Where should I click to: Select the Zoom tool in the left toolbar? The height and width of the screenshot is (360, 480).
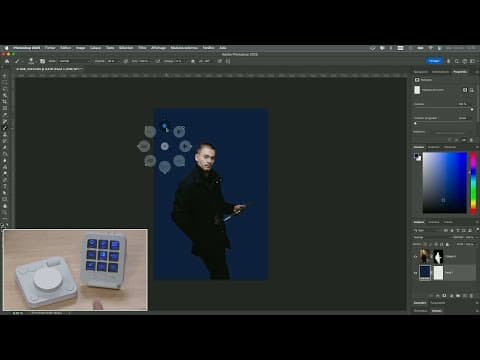5,212
